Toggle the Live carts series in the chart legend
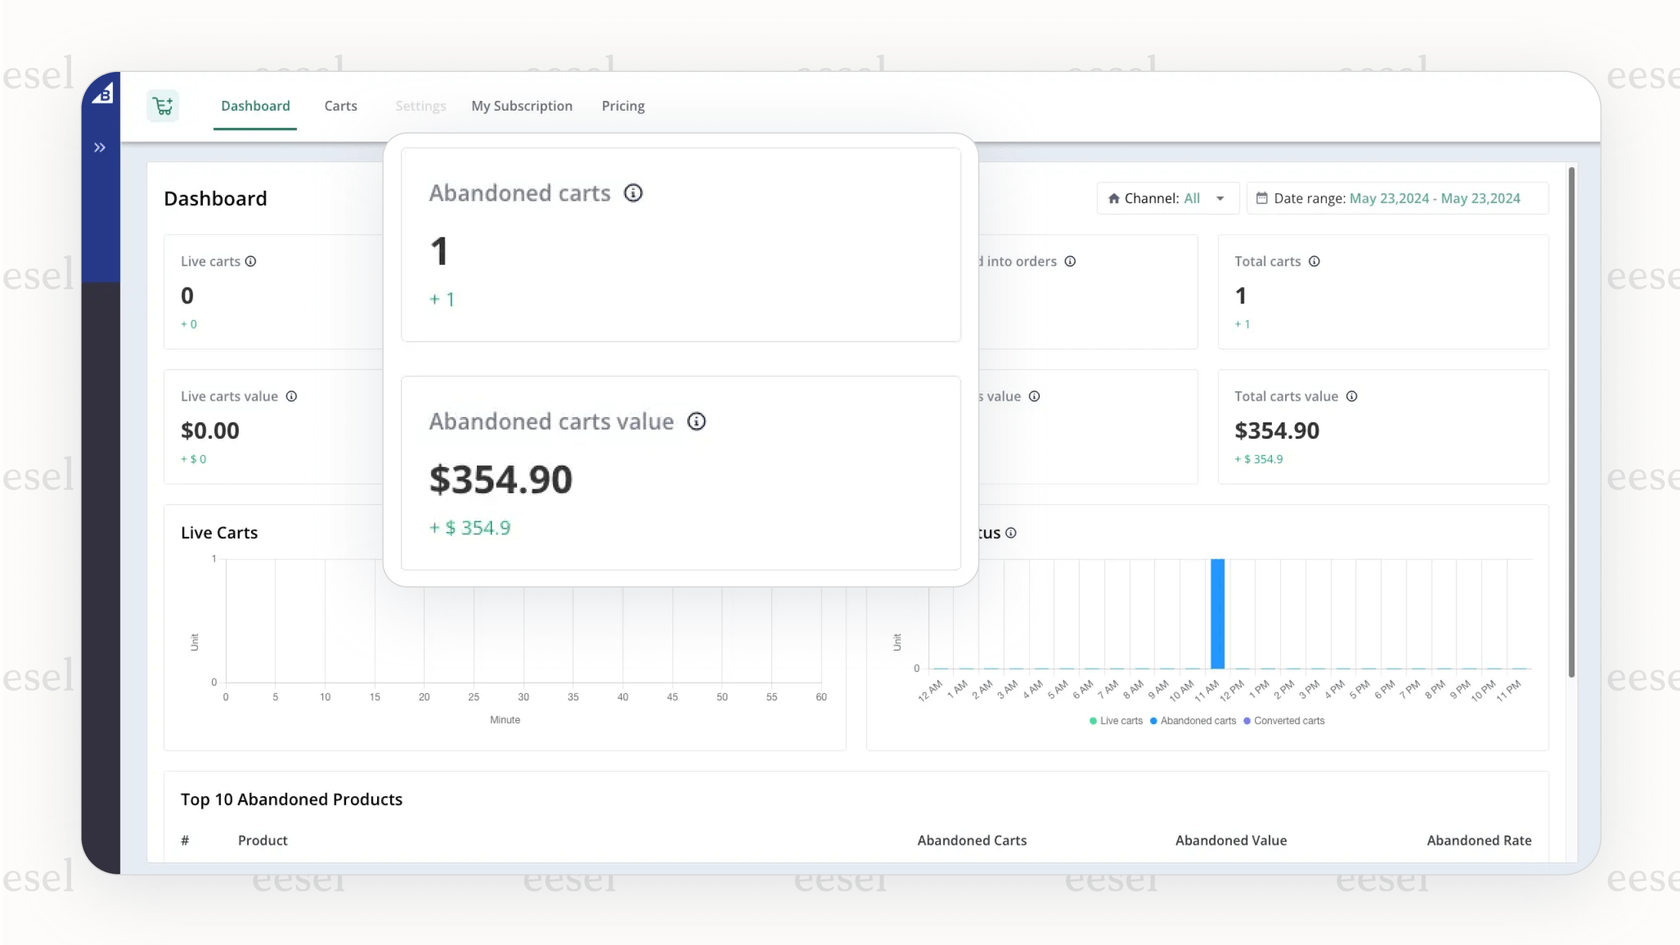The height and width of the screenshot is (945, 1680). click(1115, 721)
